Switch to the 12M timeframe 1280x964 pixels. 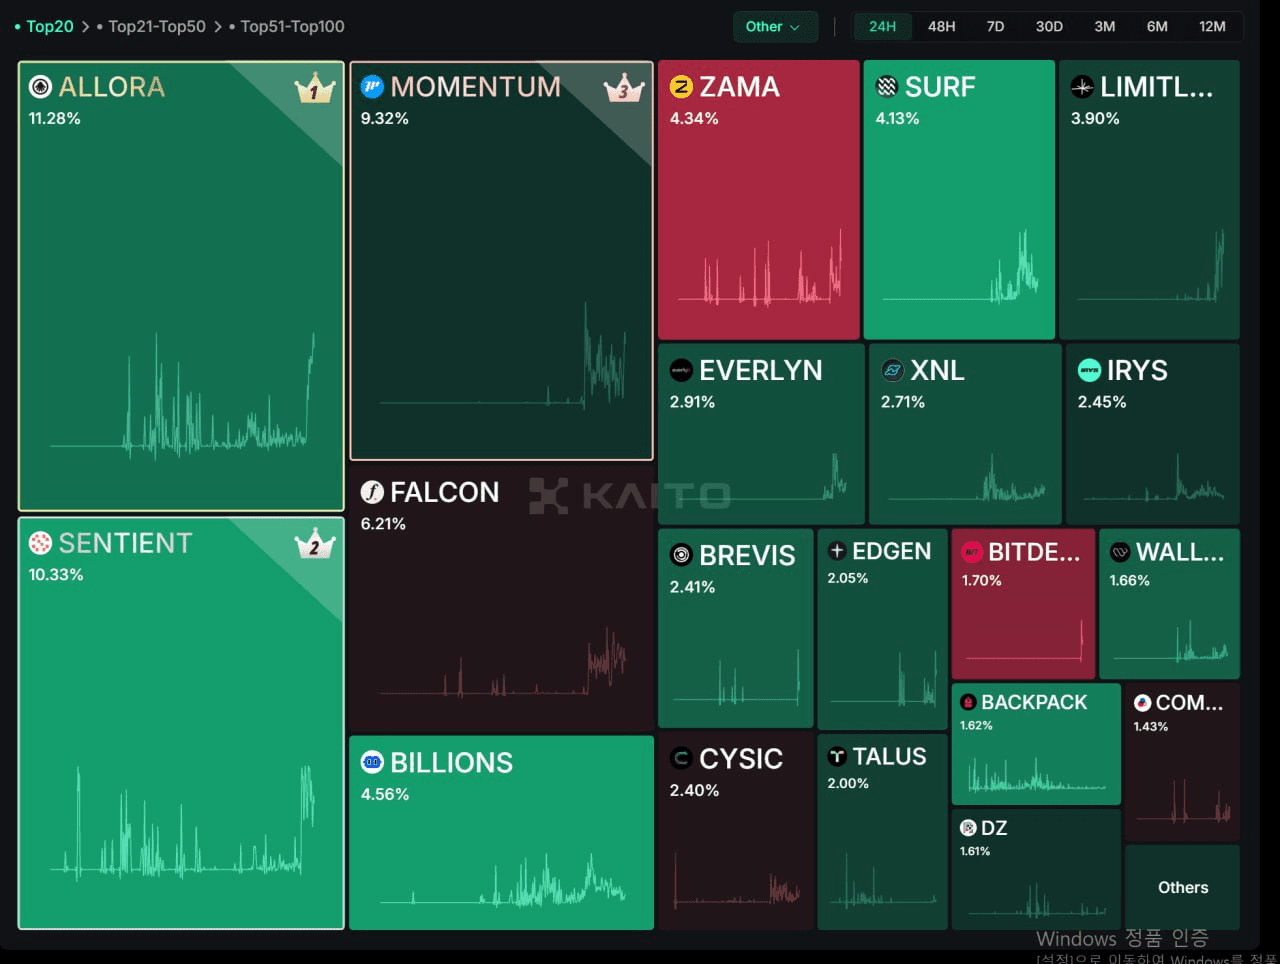[x=1212, y=27]
